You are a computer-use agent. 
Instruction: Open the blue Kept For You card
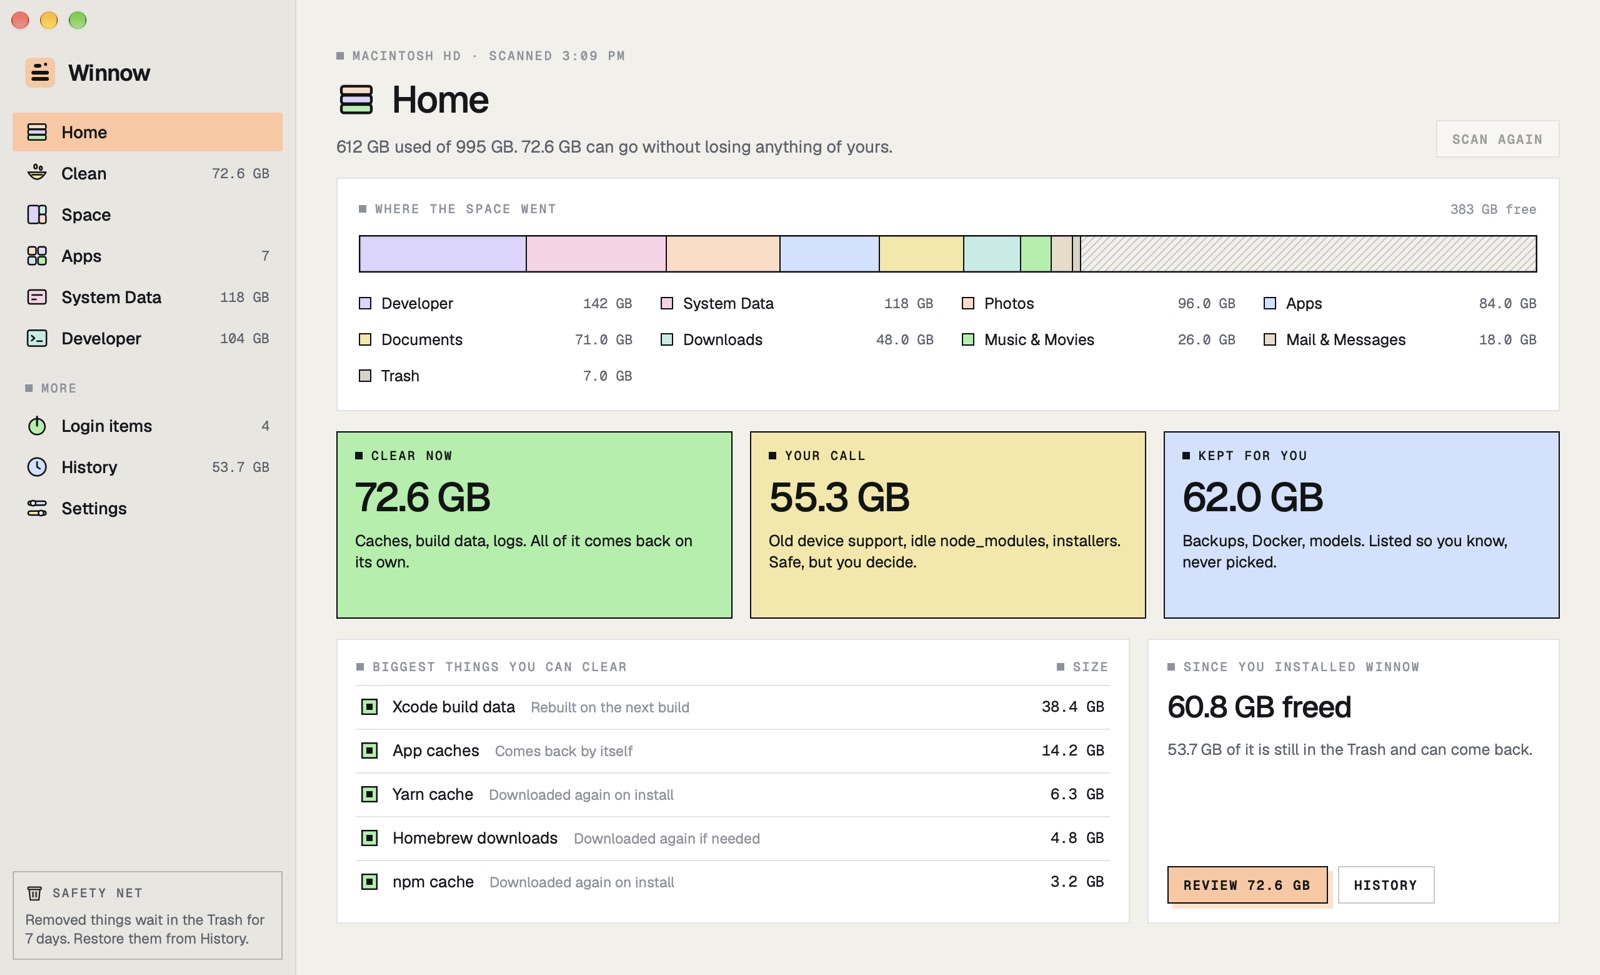[x=1361, y=525]
